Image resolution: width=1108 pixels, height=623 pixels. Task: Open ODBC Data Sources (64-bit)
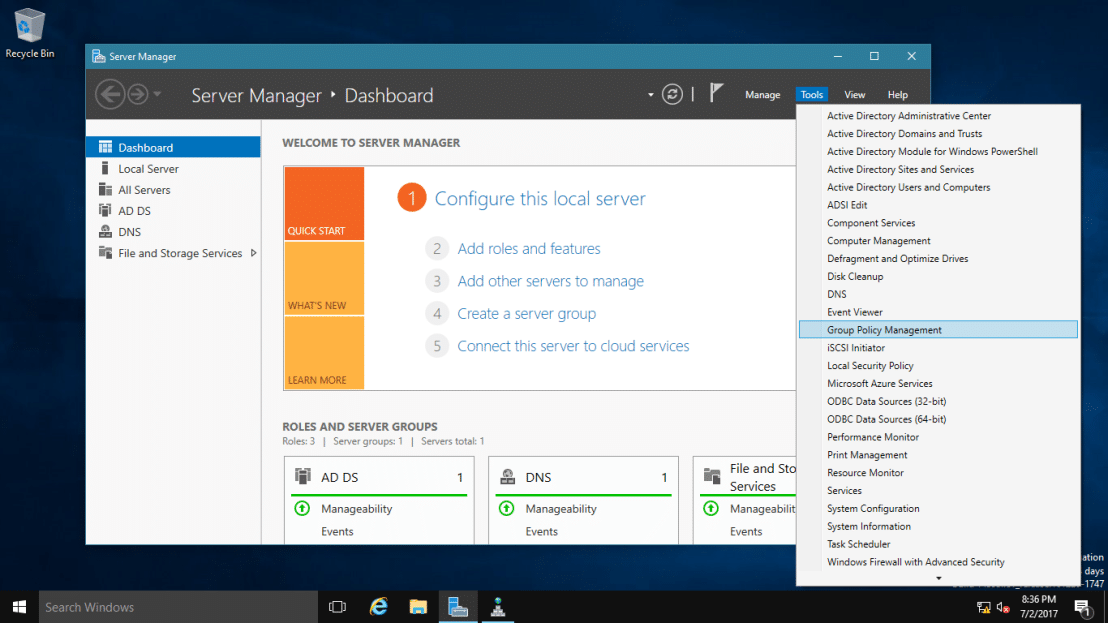[x=938, y=419]
